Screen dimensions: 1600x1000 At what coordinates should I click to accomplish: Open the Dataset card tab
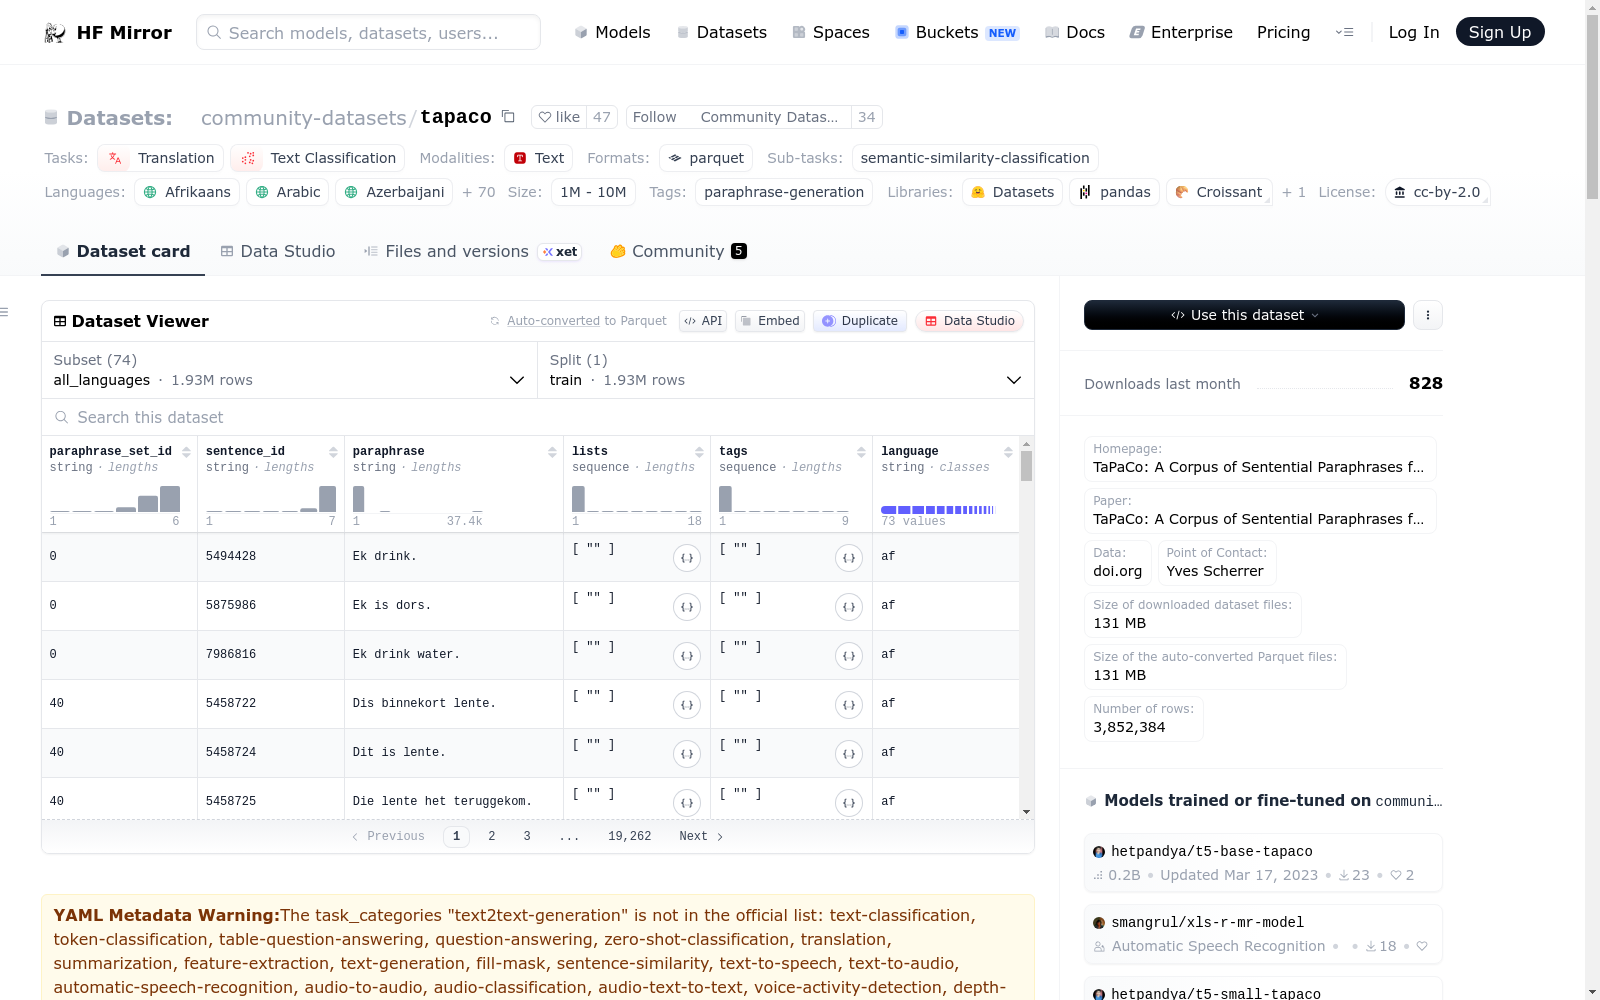coord(123,252)
